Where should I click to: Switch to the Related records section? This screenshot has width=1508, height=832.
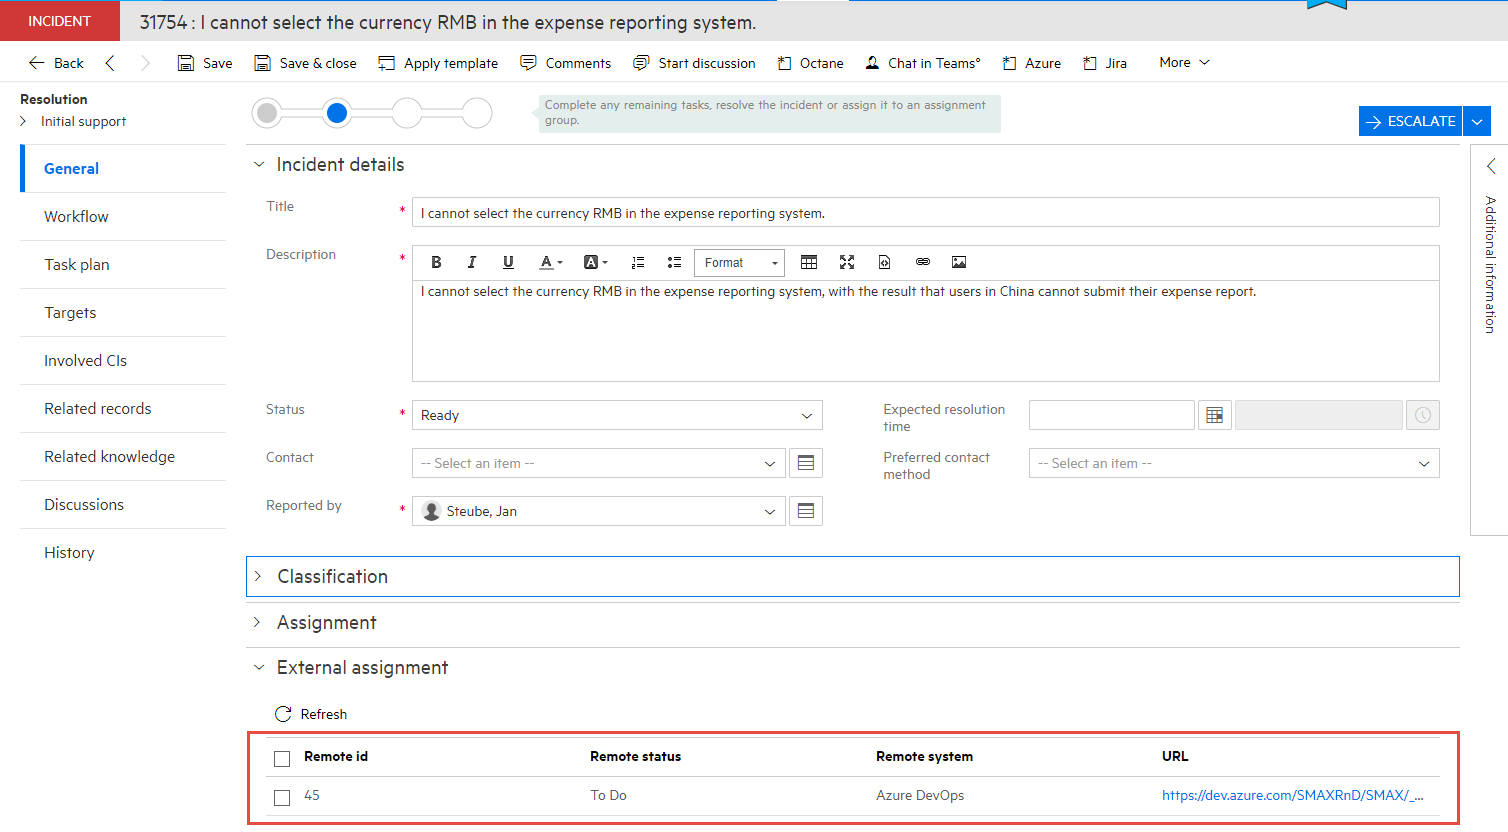pos(97,408)
